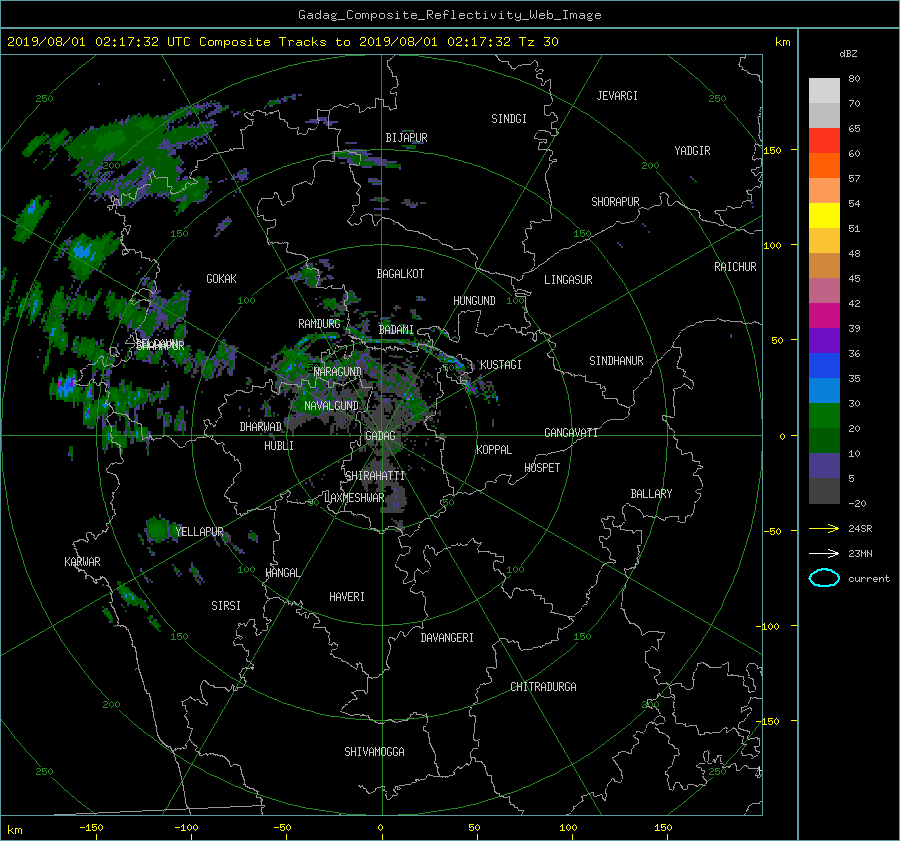Screen dimensions: 900x841
Task: Click the NARAGUND city label
Action: pyautogui.click(x=338, y=372)
